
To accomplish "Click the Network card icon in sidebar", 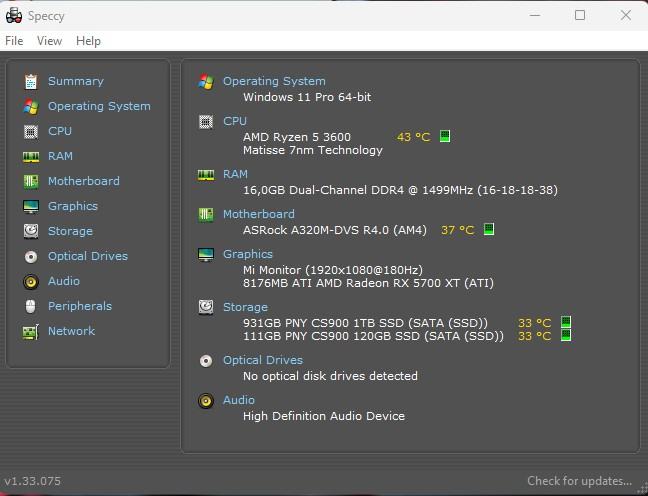I will 31,331.
